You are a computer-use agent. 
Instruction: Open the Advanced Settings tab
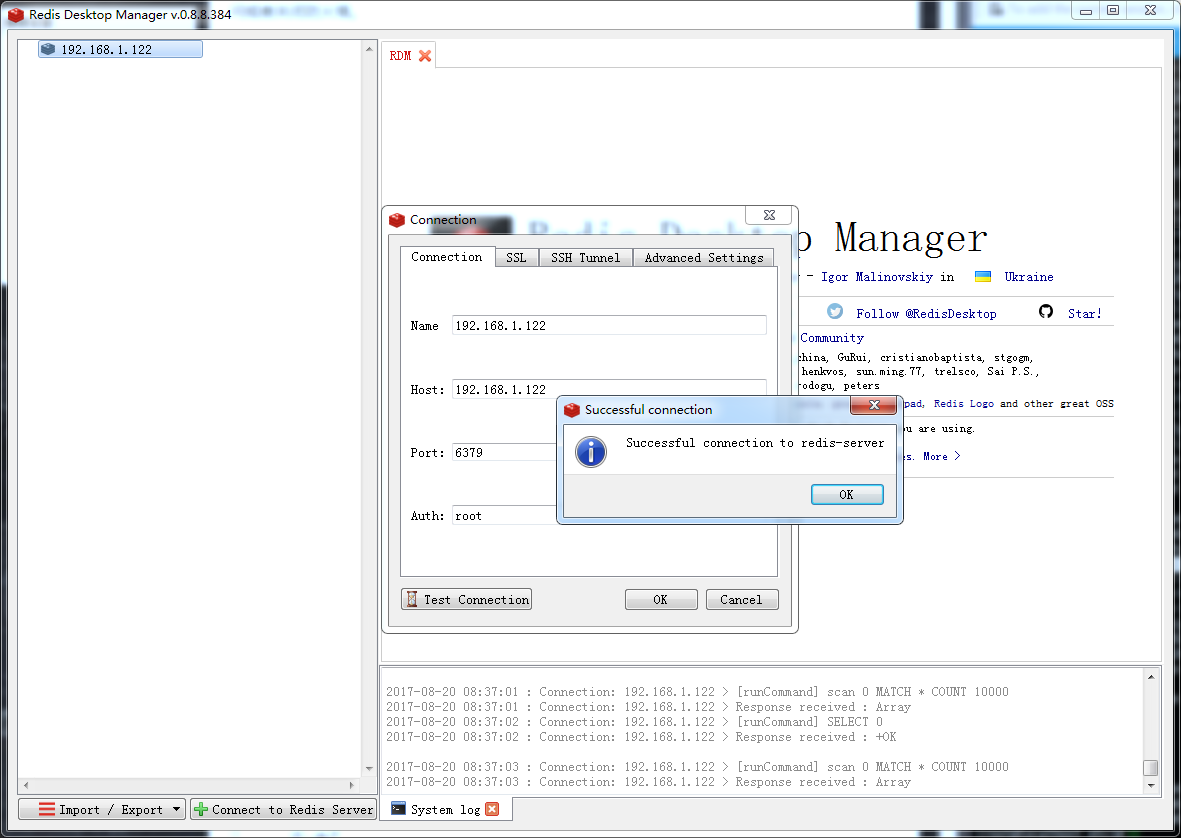coord(703,257)
